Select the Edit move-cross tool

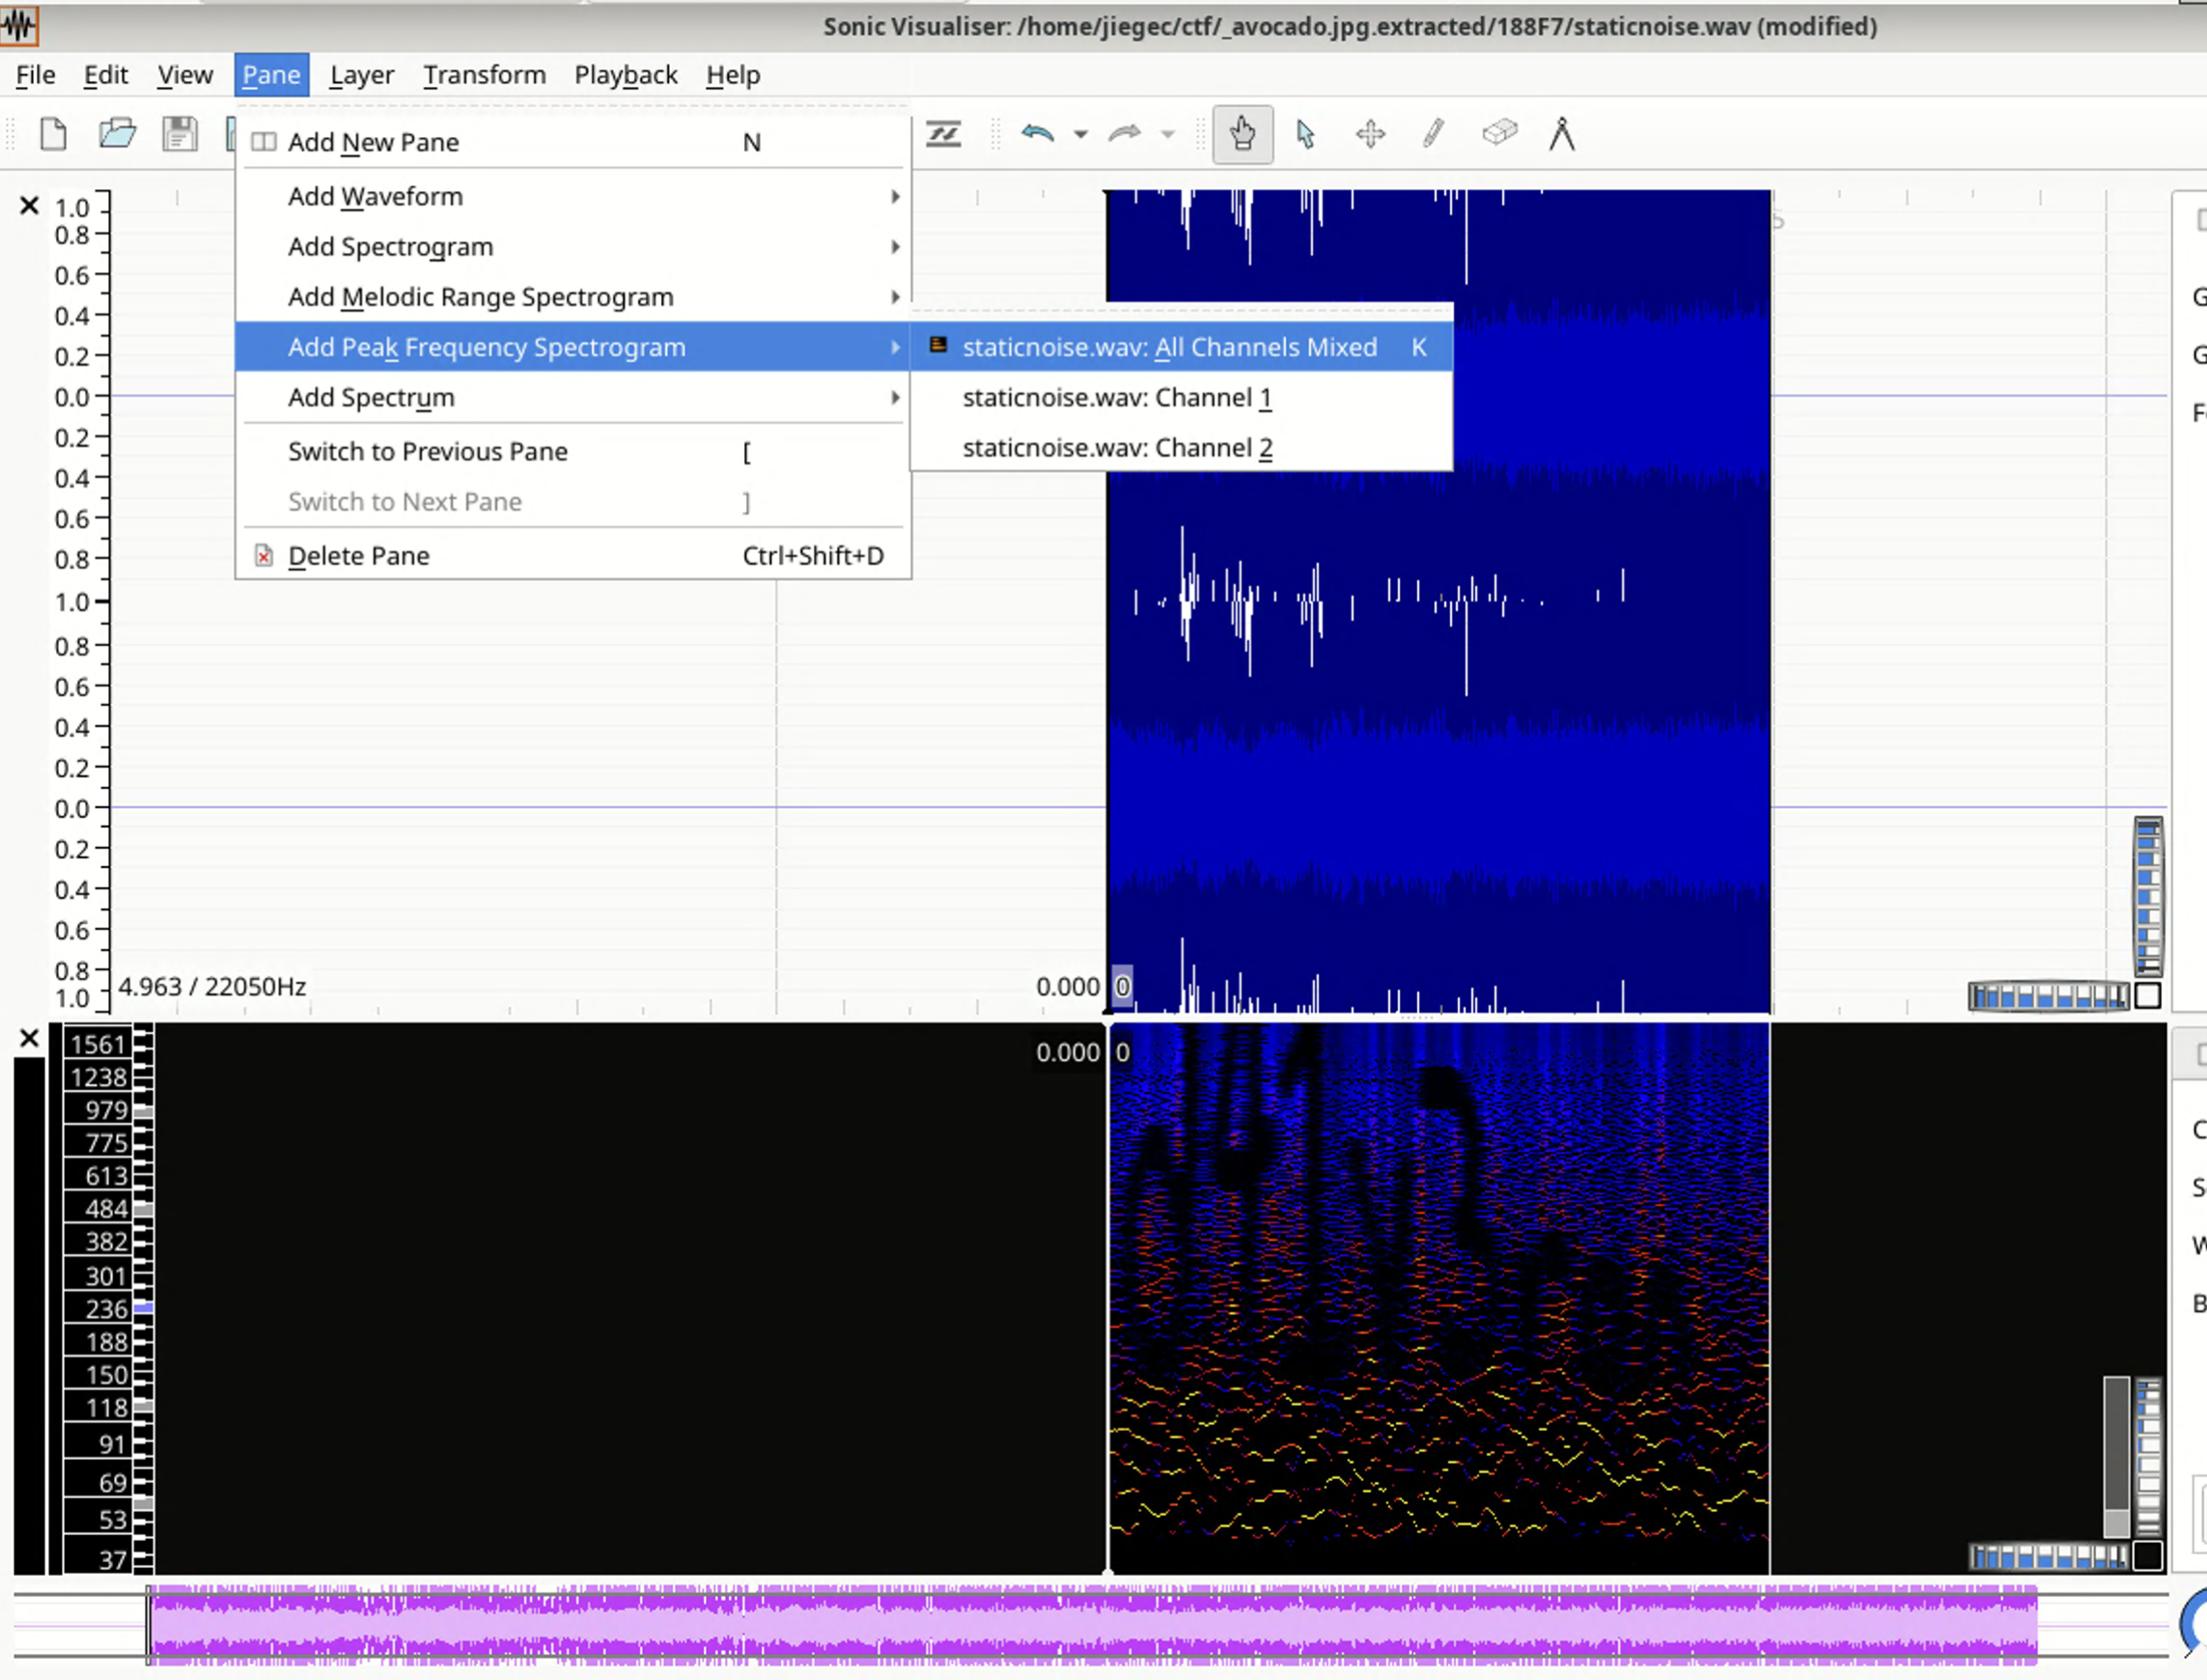tap(1370, 133)
